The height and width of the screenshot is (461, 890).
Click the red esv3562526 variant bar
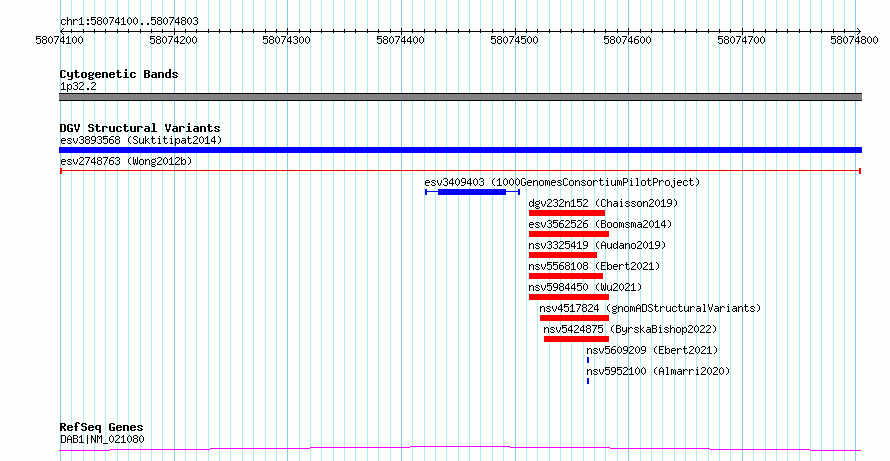tap(569, 234)
